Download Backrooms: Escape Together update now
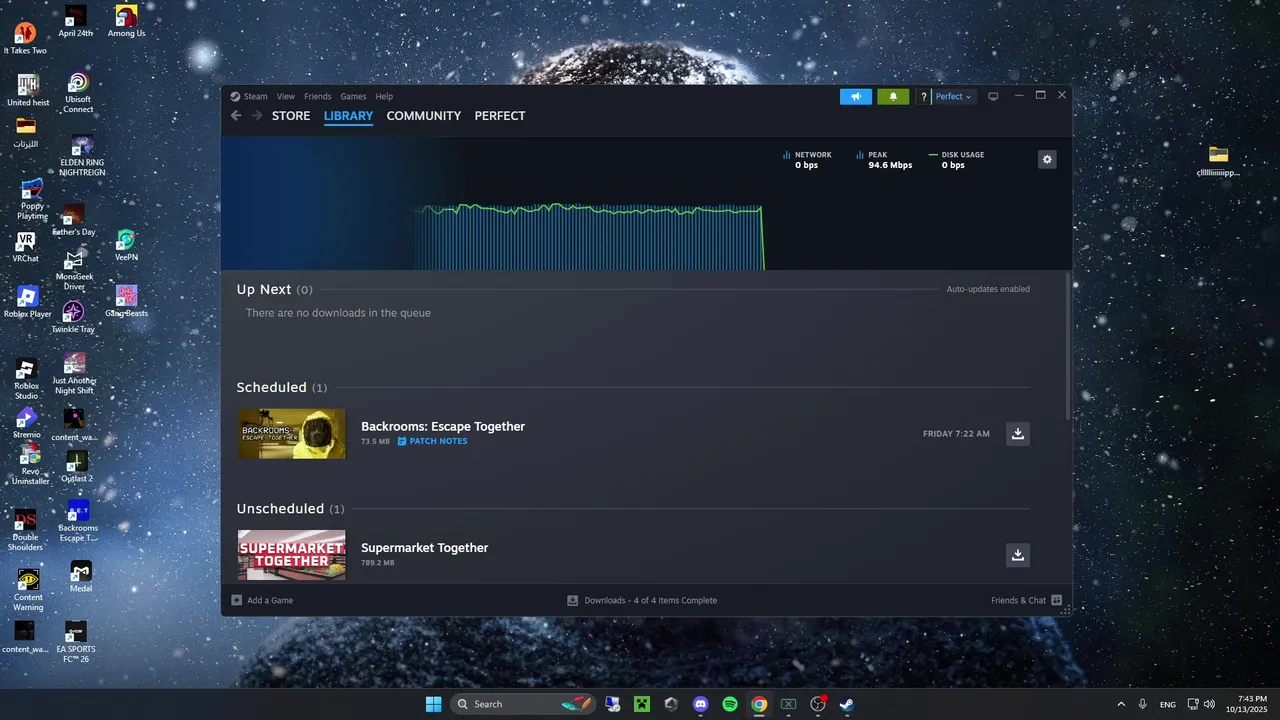1280x720 pixels. 1018,433
